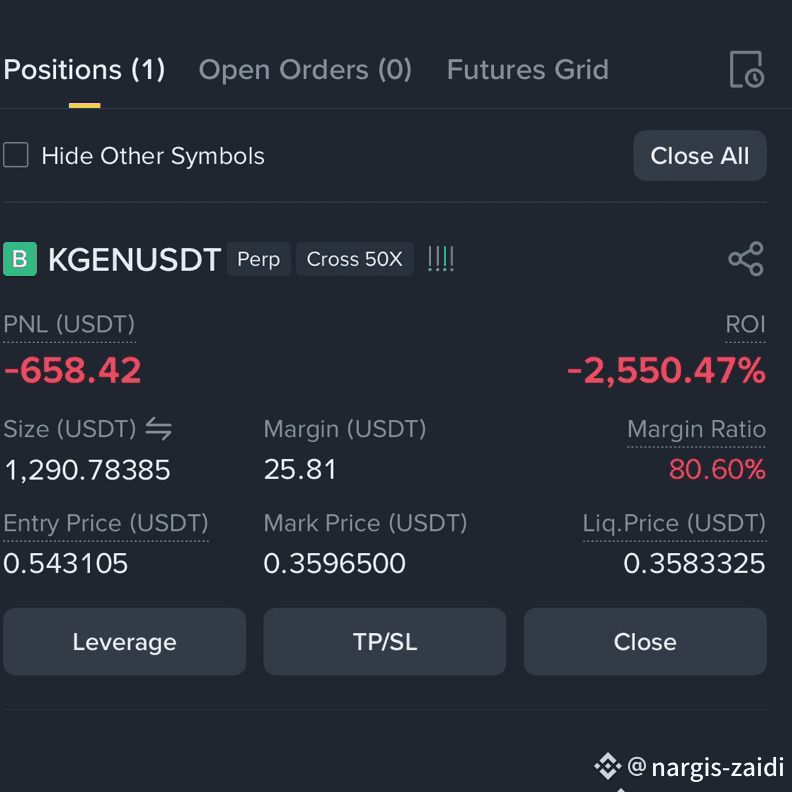Tap the green B buy badge
This screenshot has height=792, width=792.
click(x=20, y=259)
